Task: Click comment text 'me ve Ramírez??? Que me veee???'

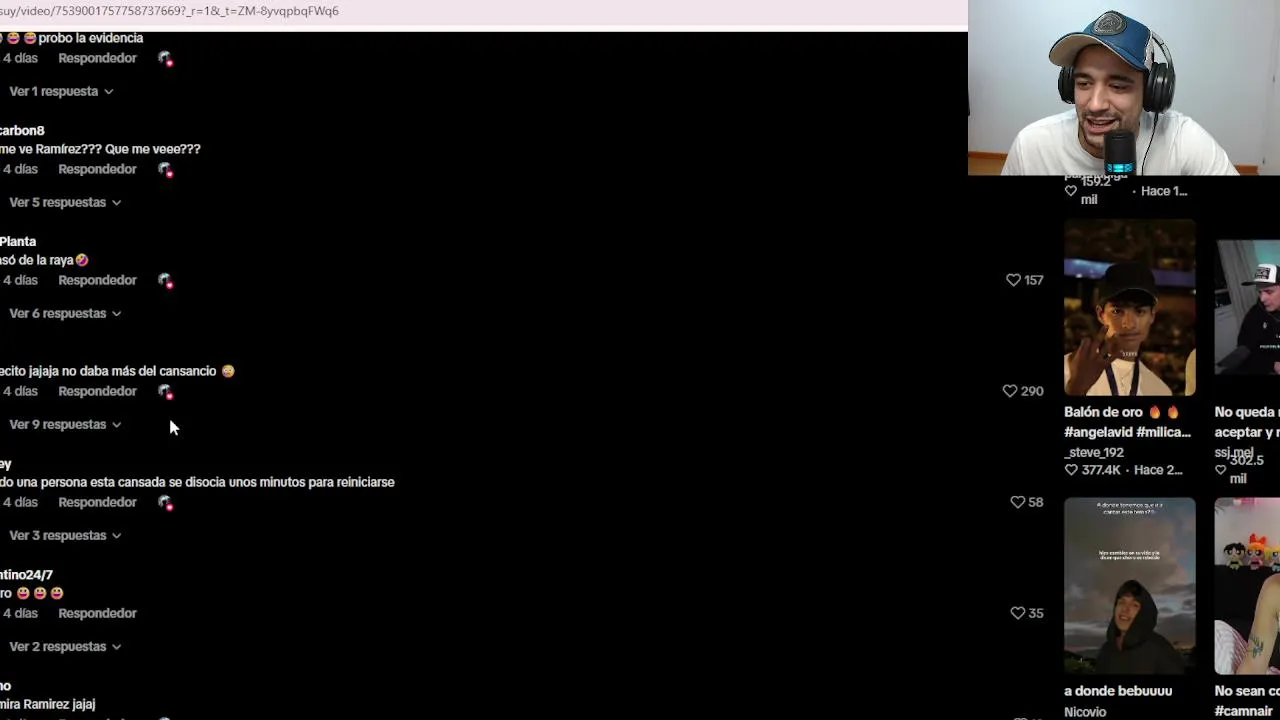Action: [x=100, y=149]
